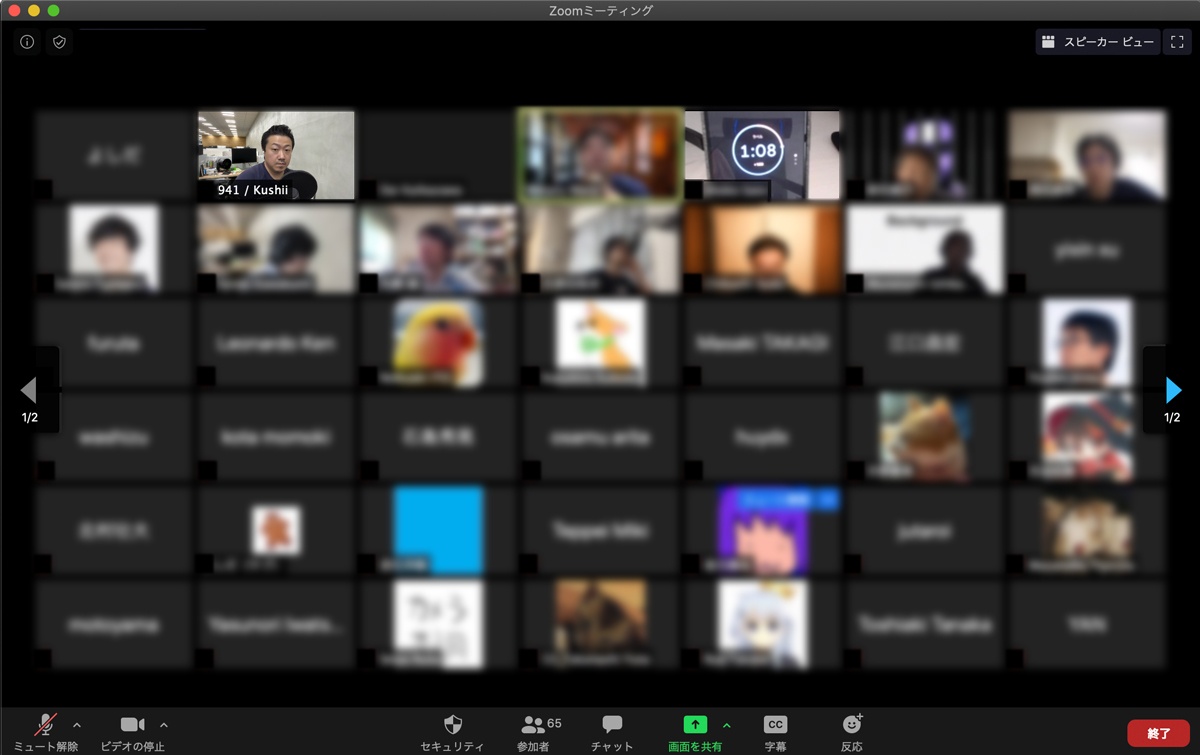Select the 941 / Kushii video tile
Image resolution: width=1200 pixels, height=755 pixels.
point(276,155)
